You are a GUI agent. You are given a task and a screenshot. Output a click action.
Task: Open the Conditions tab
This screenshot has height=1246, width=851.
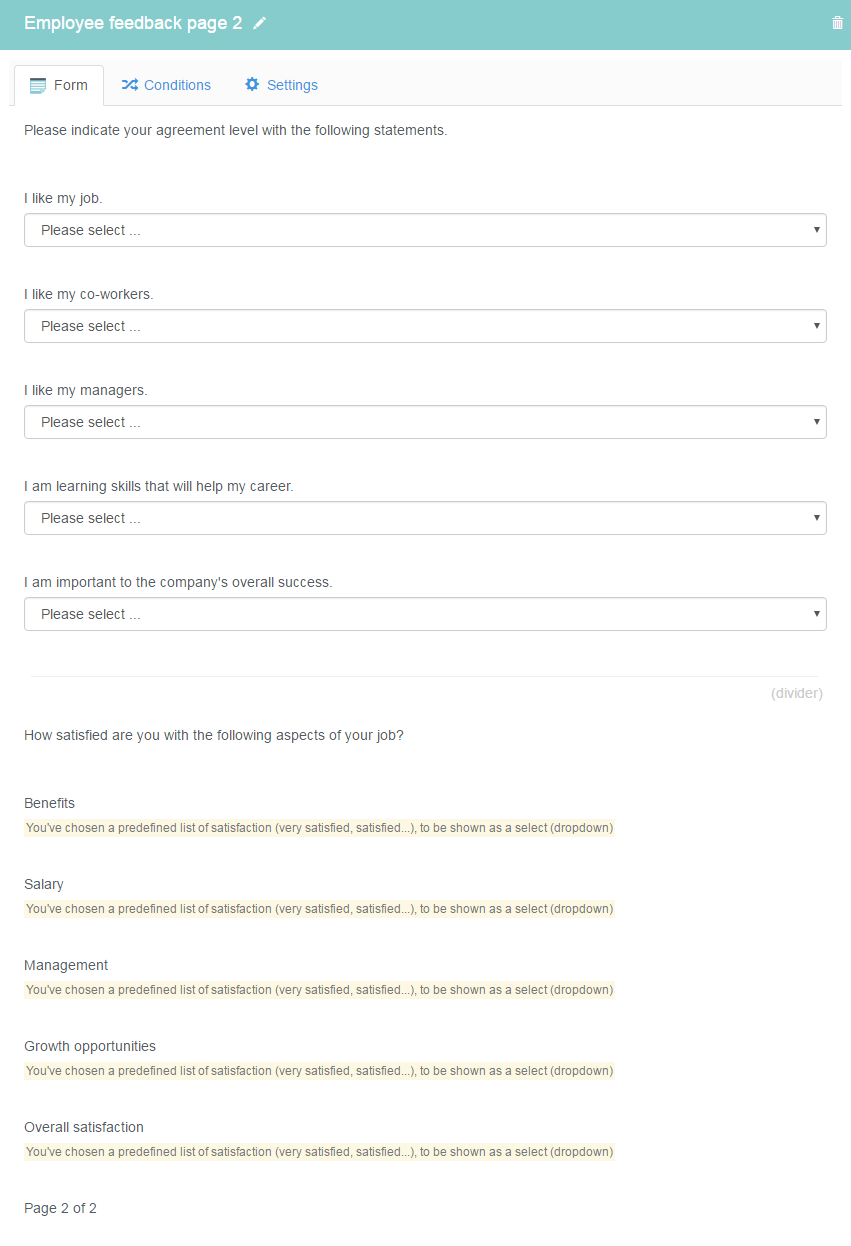[x=166, y=85]
